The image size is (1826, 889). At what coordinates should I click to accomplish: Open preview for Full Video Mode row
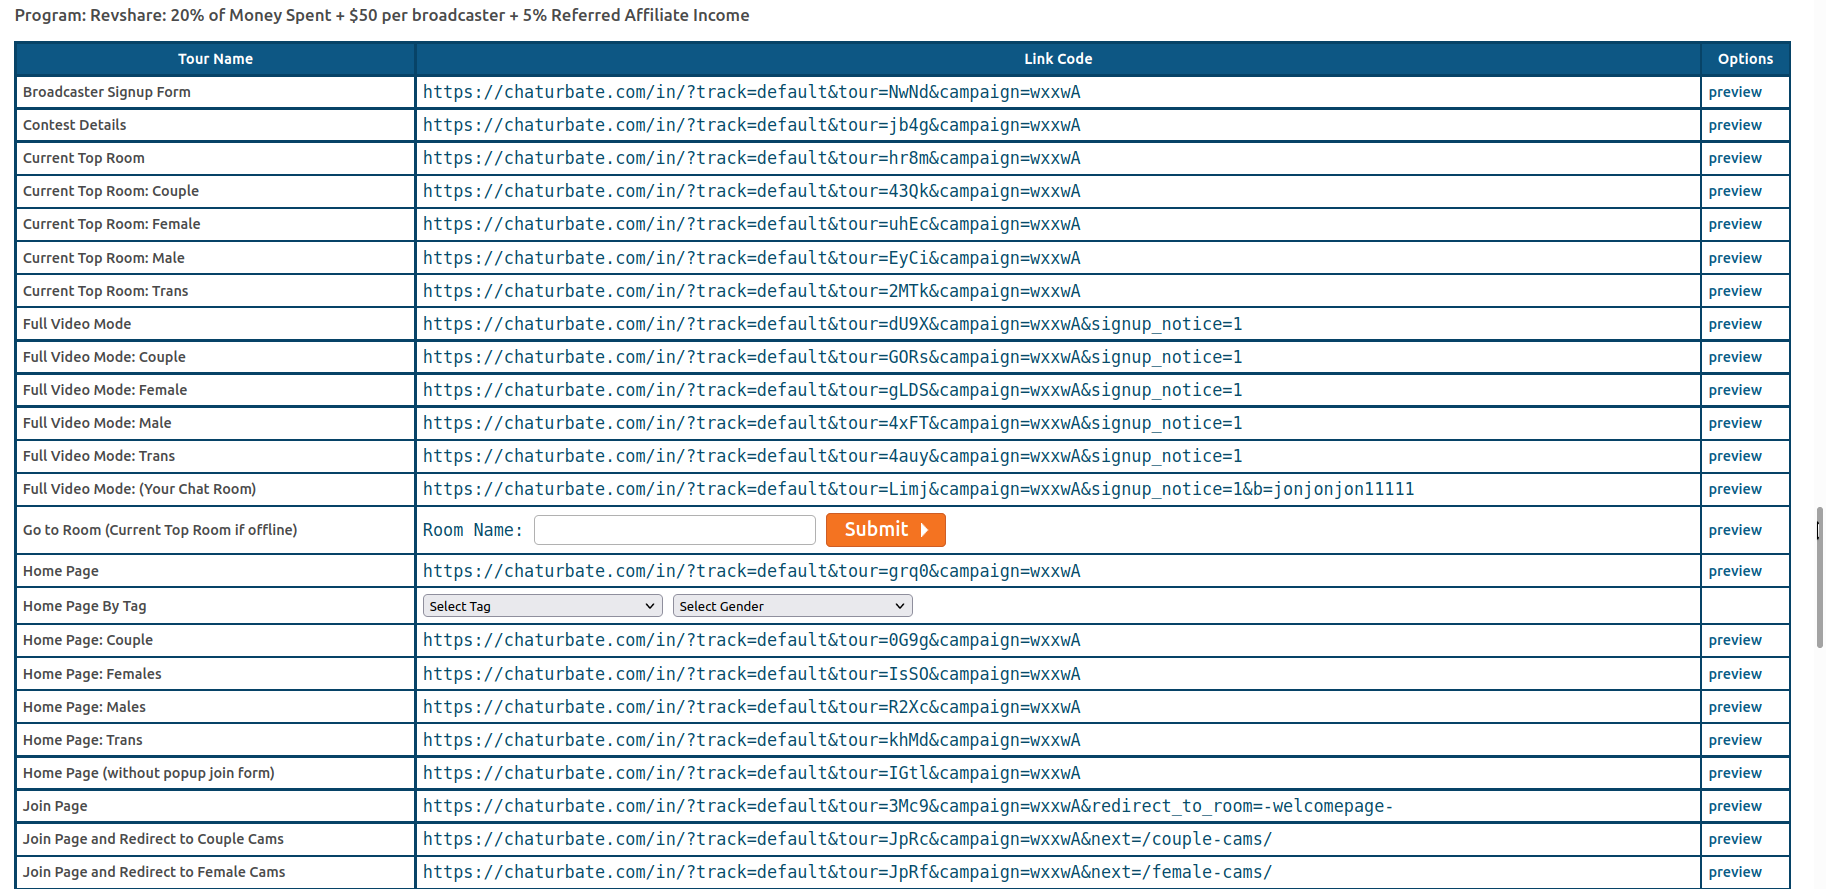[x=1734, y=324]
